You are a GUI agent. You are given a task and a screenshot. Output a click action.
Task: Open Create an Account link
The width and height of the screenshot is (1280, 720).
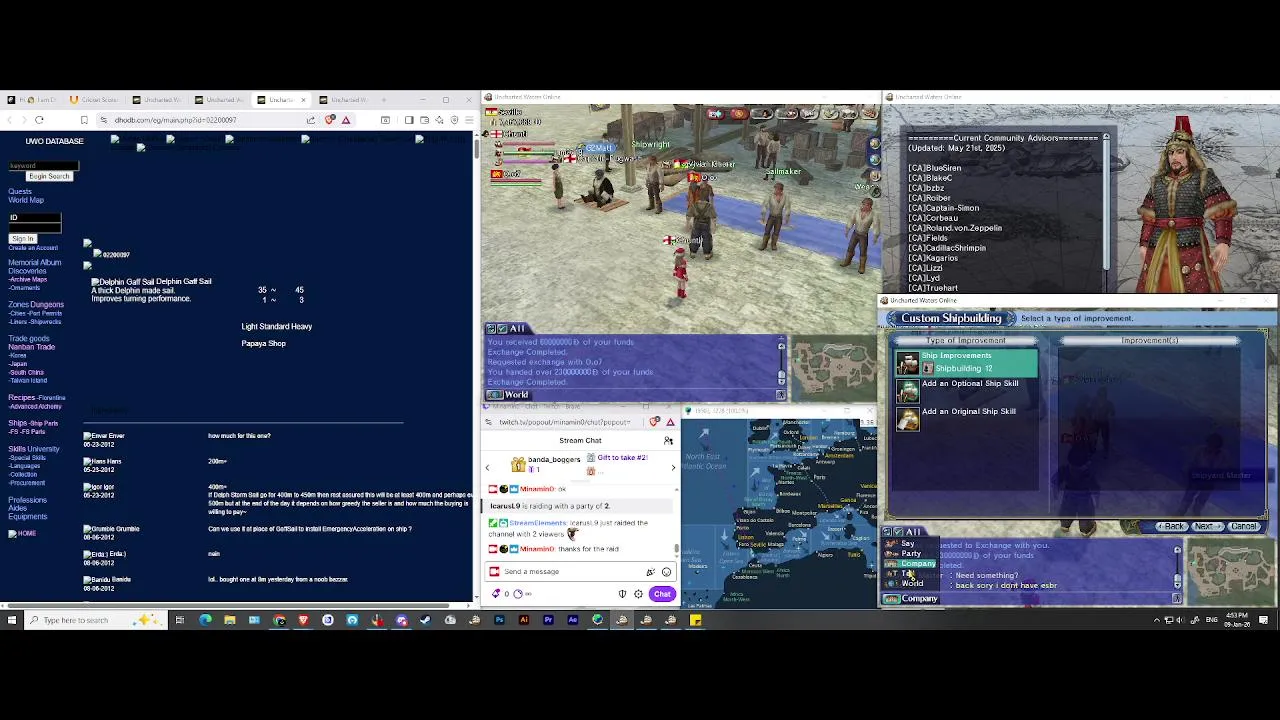pyautogui.click(x=33, y=248)
